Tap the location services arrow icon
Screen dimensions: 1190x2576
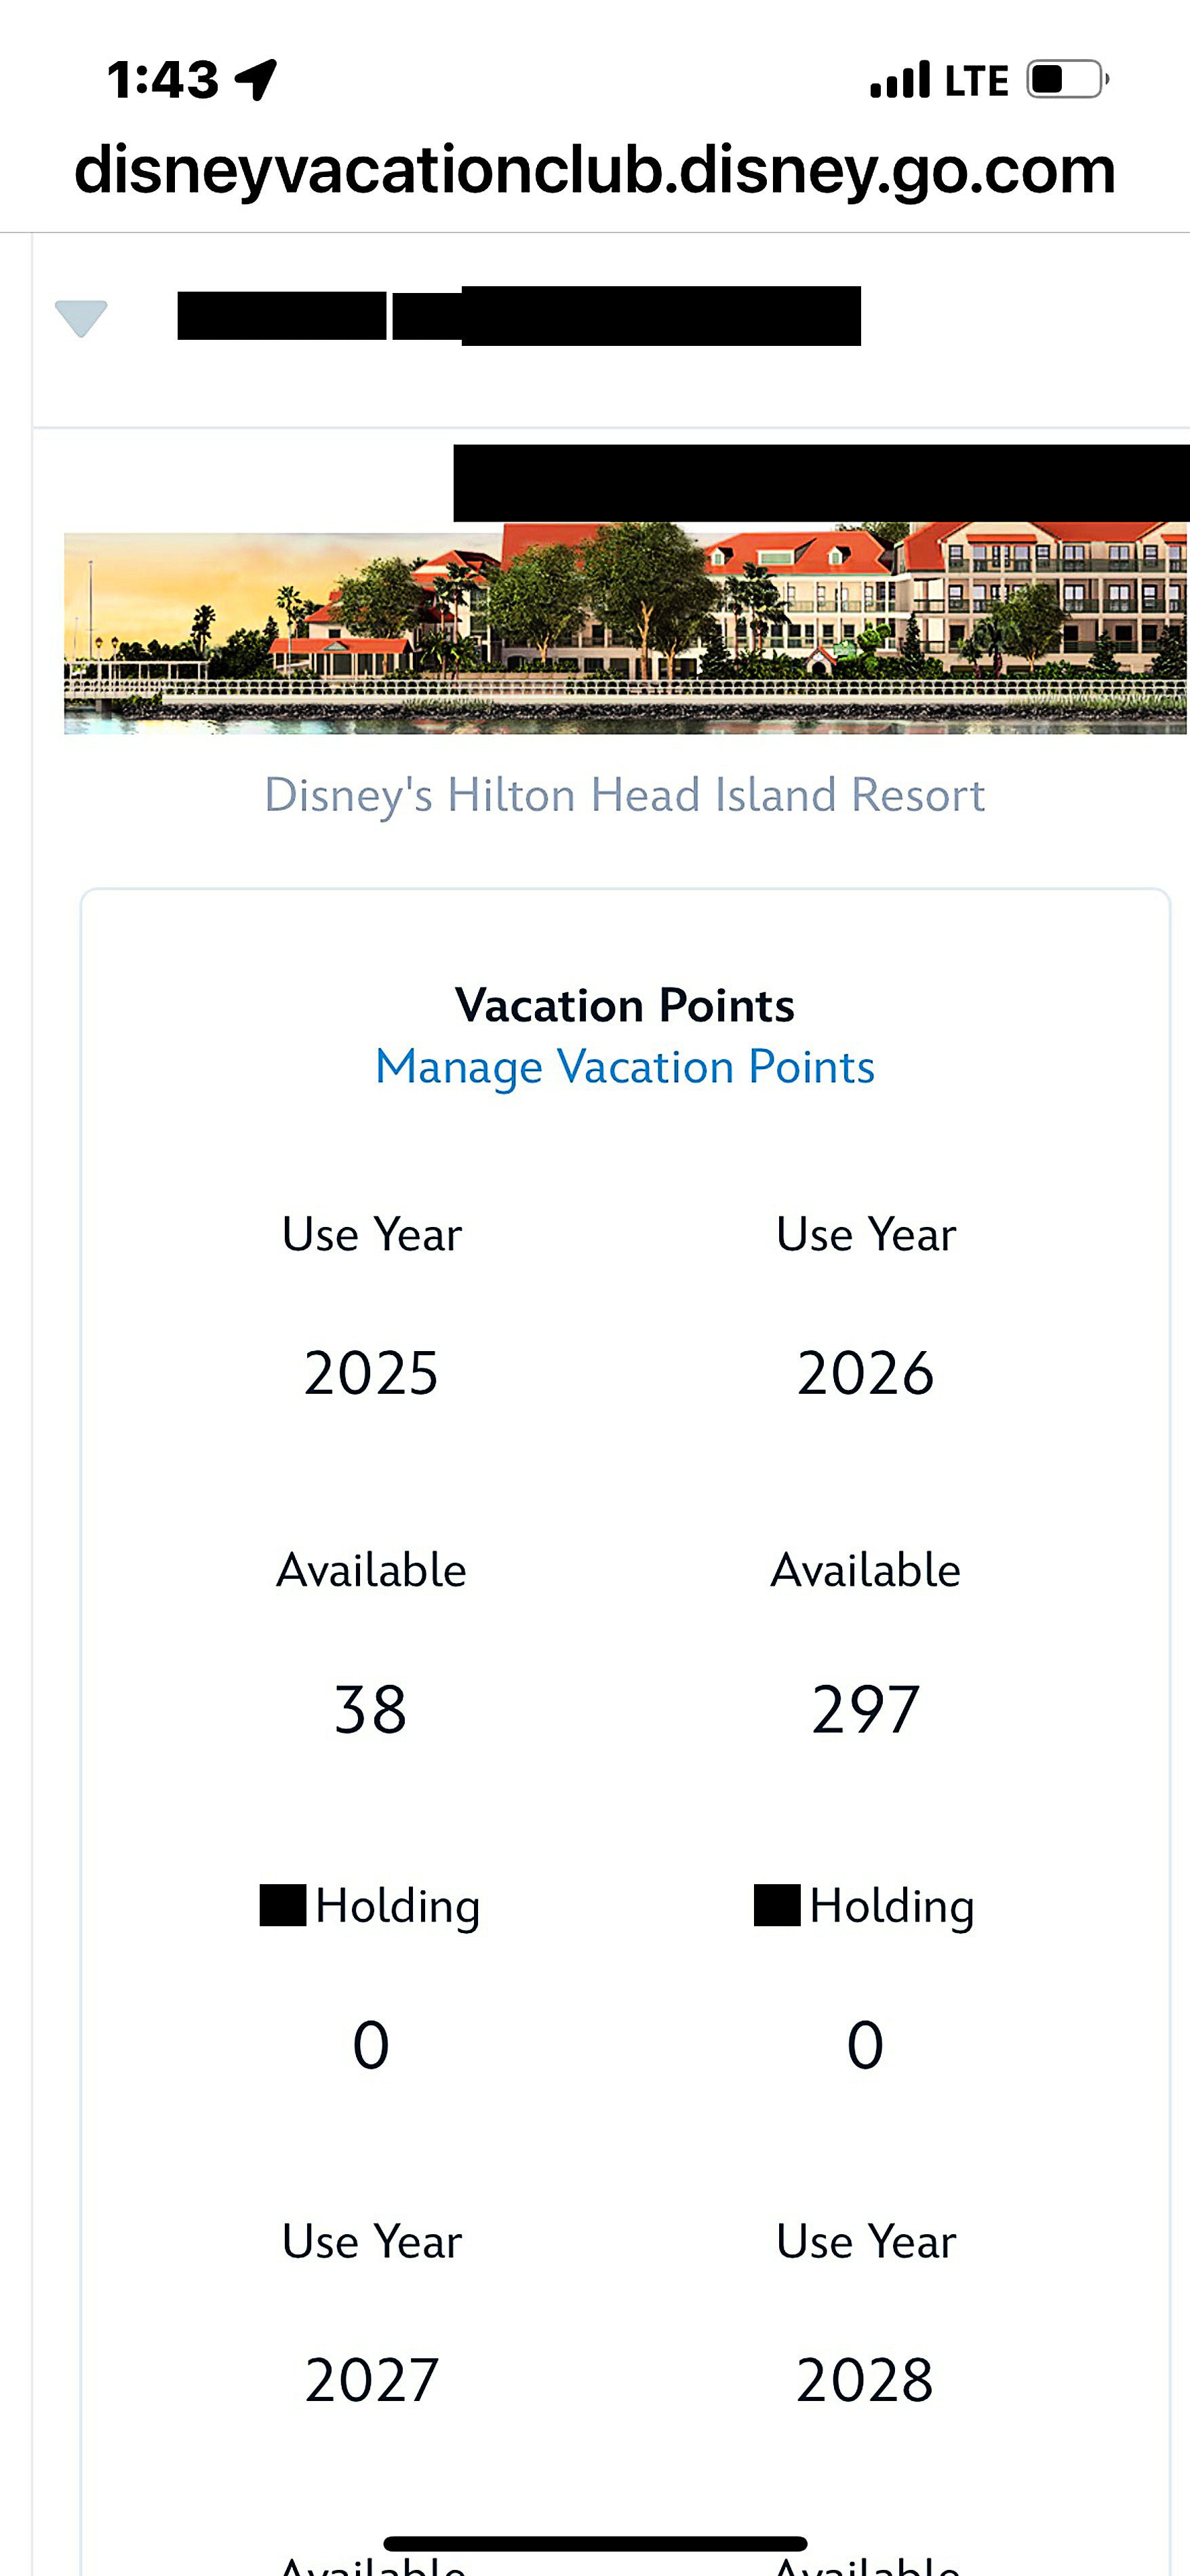[256, 80]
